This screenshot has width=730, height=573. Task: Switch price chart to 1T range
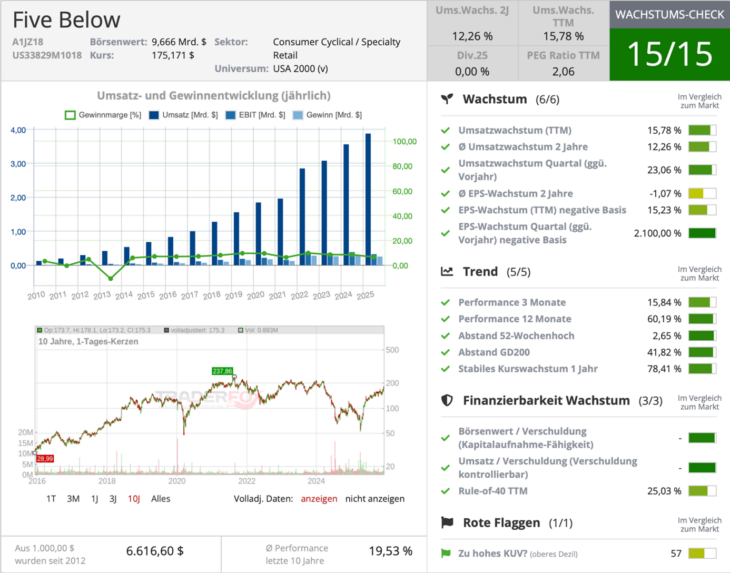click(50, 498)
